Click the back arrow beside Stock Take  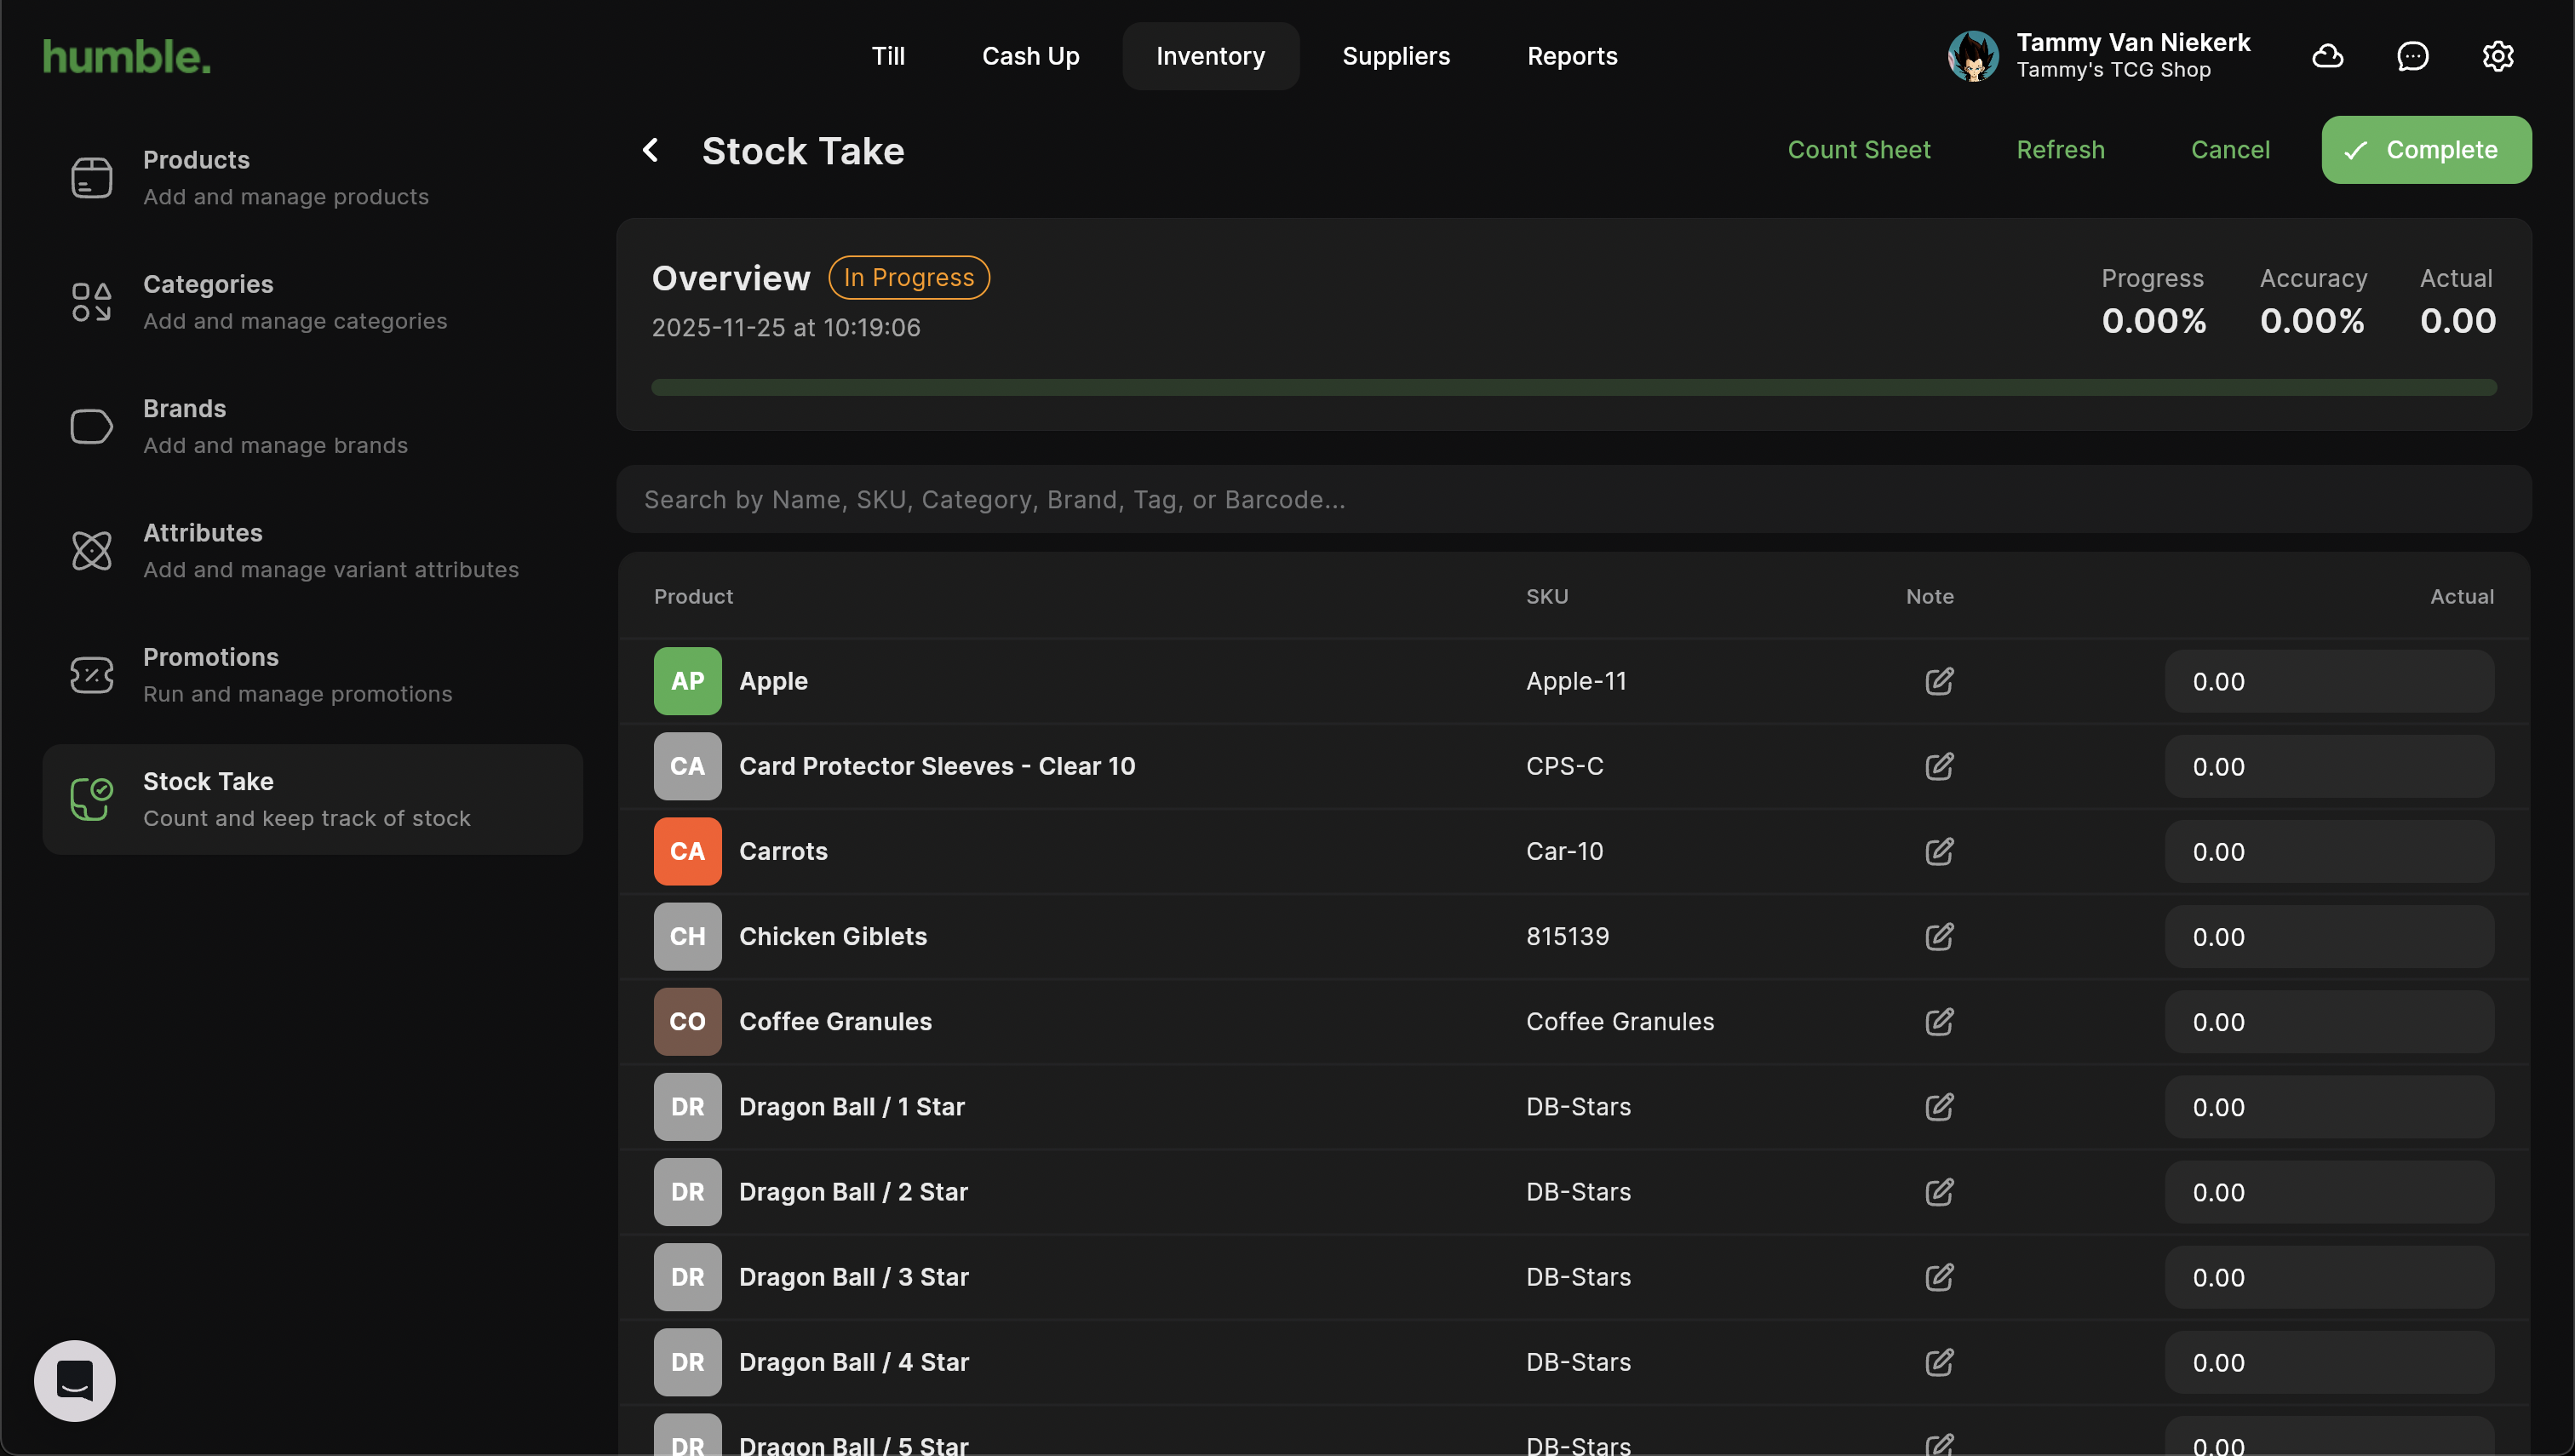click(x=650, y=150)
